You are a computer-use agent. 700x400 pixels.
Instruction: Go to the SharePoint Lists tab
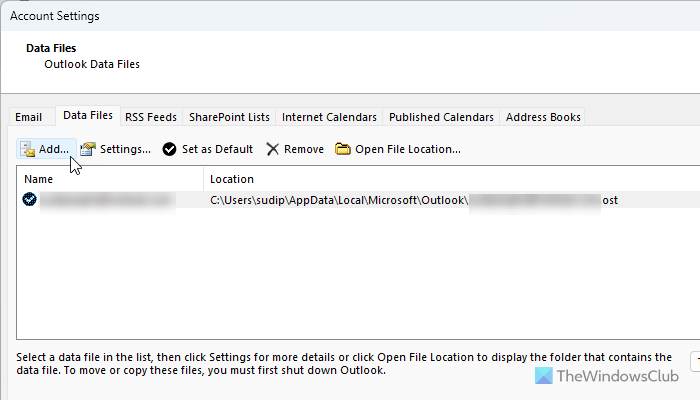pos(229,117)
